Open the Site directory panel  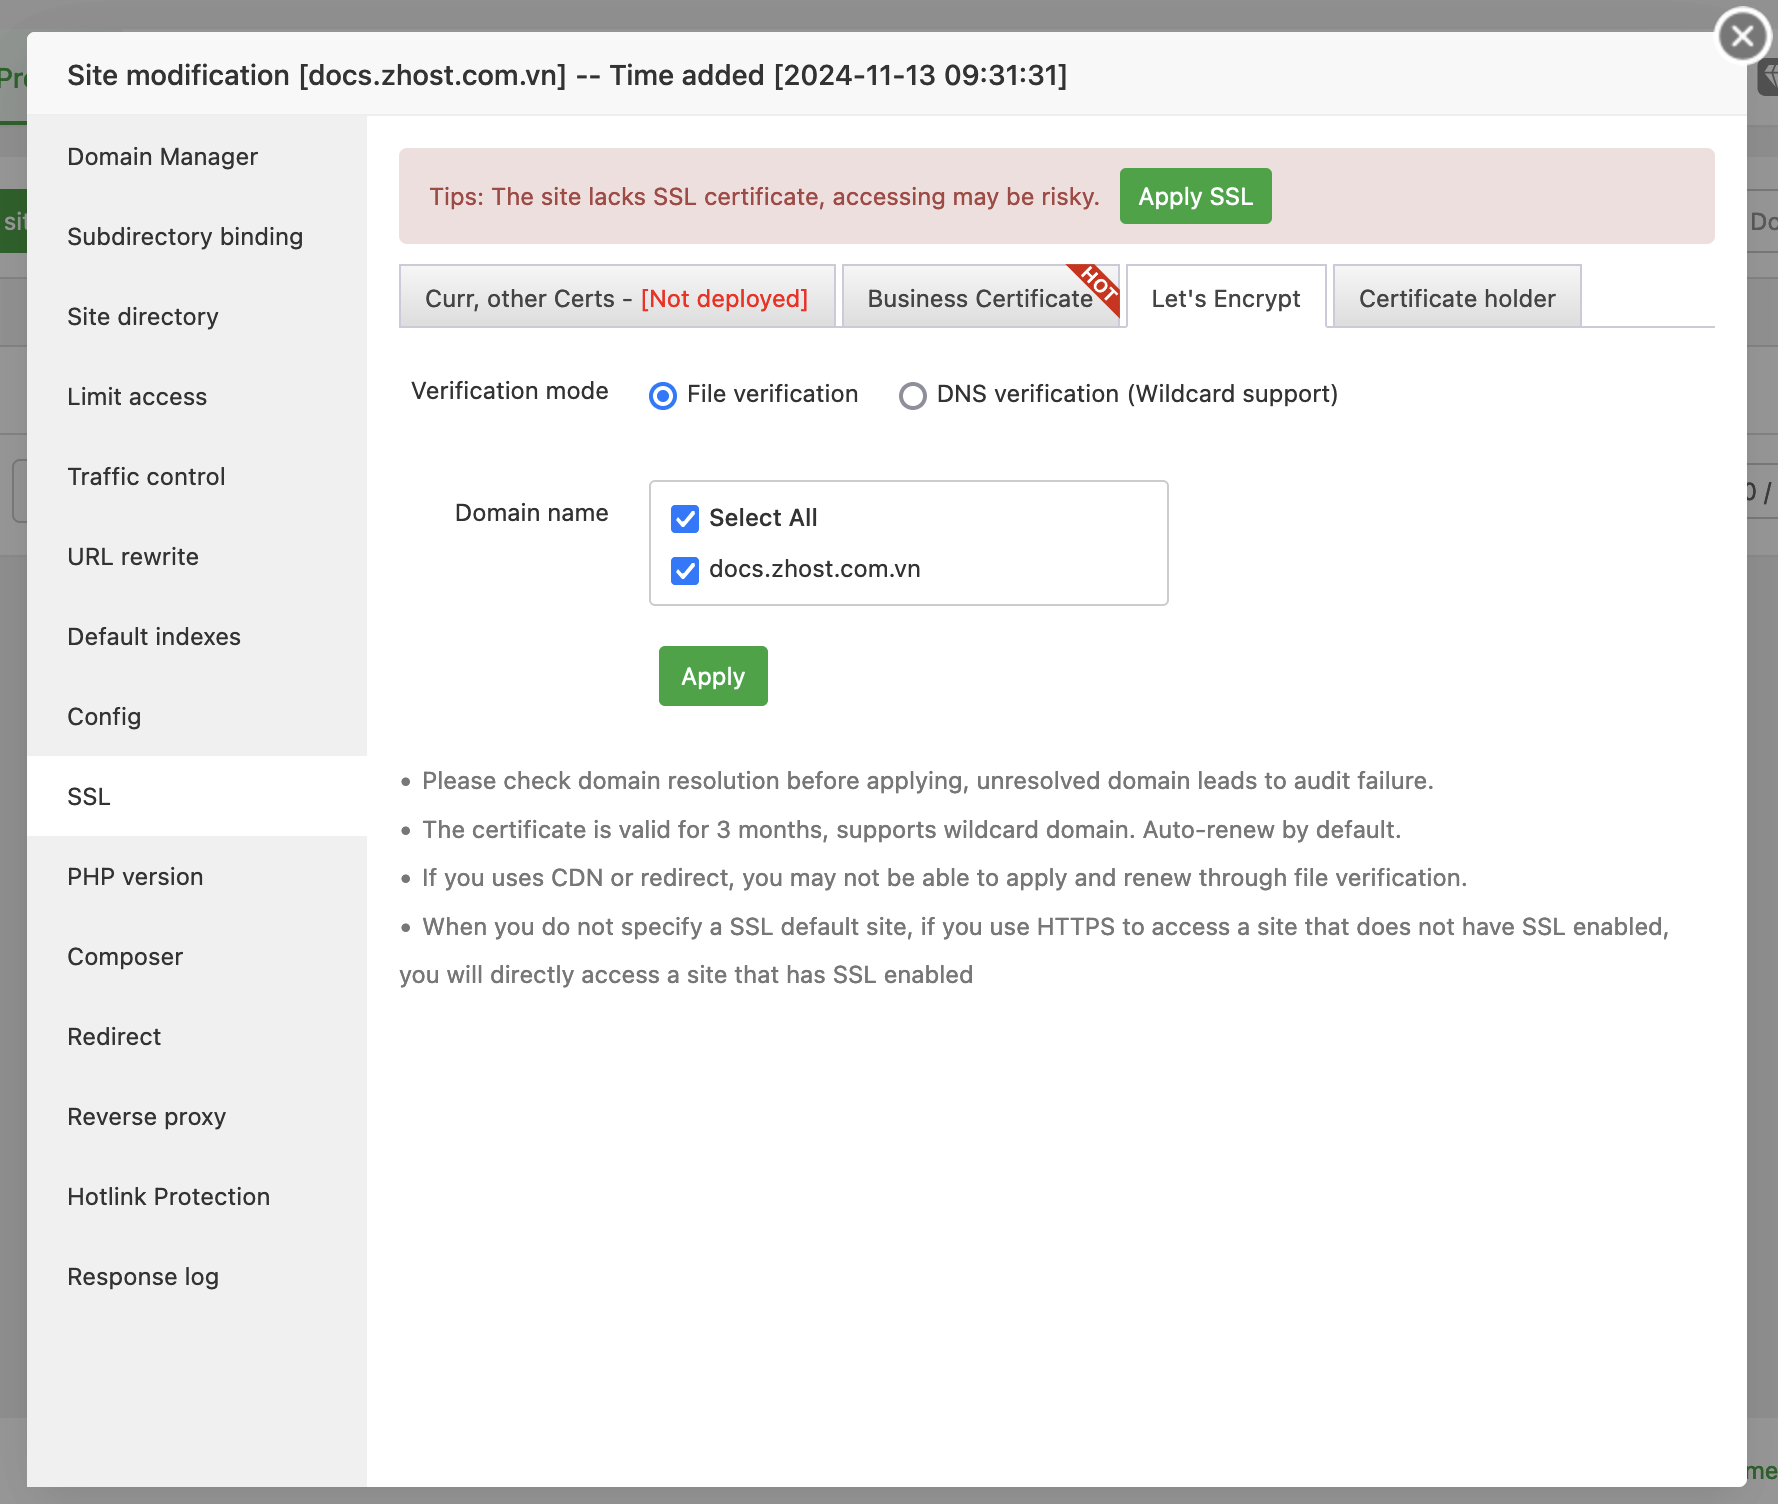pos(143,316)
